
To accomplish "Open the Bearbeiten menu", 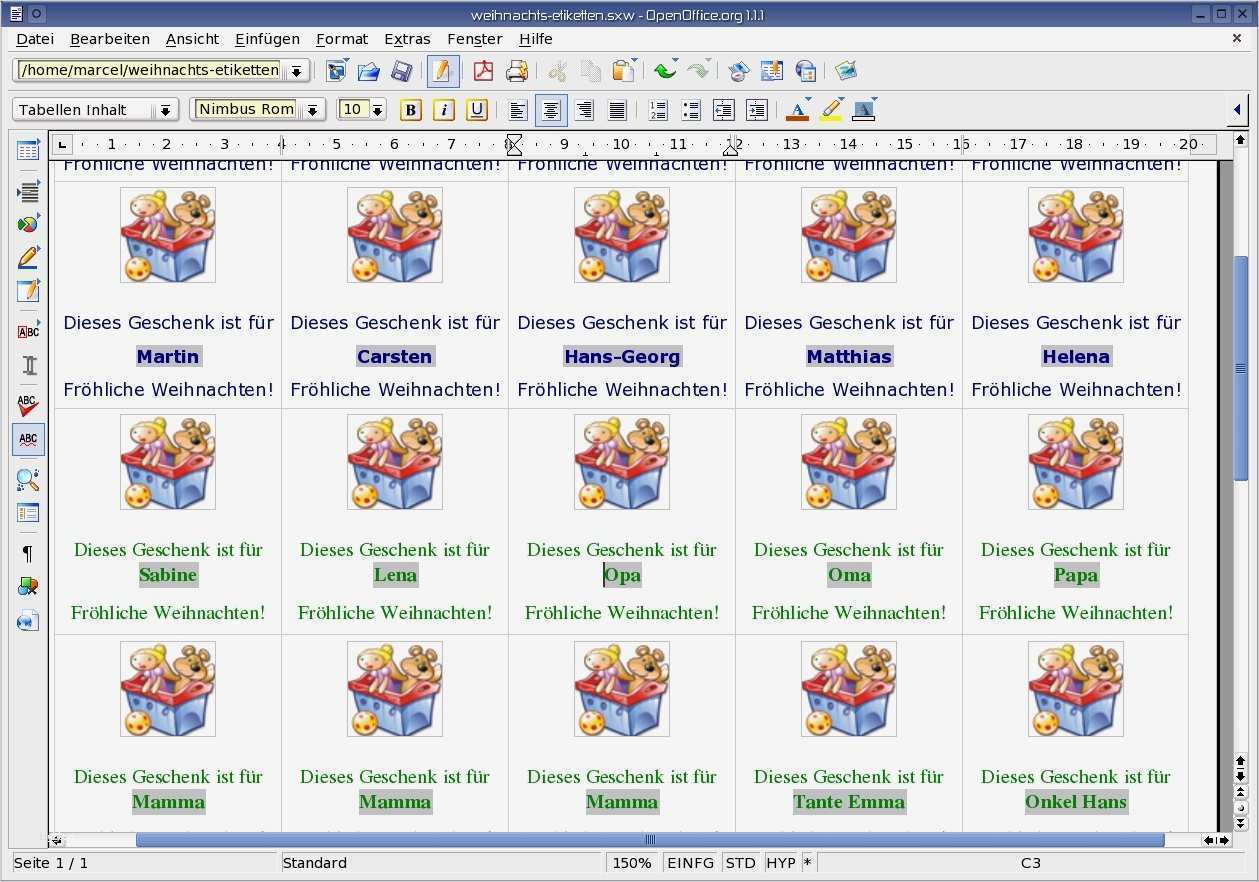I will point(110,39).
